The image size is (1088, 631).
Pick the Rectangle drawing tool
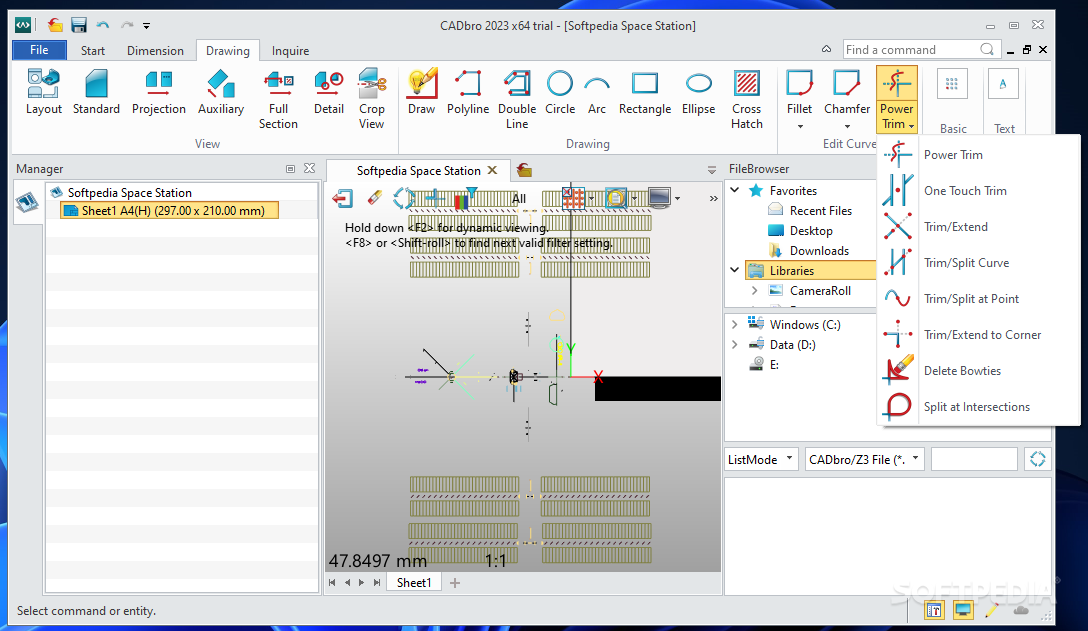click(x=645, y=92)
